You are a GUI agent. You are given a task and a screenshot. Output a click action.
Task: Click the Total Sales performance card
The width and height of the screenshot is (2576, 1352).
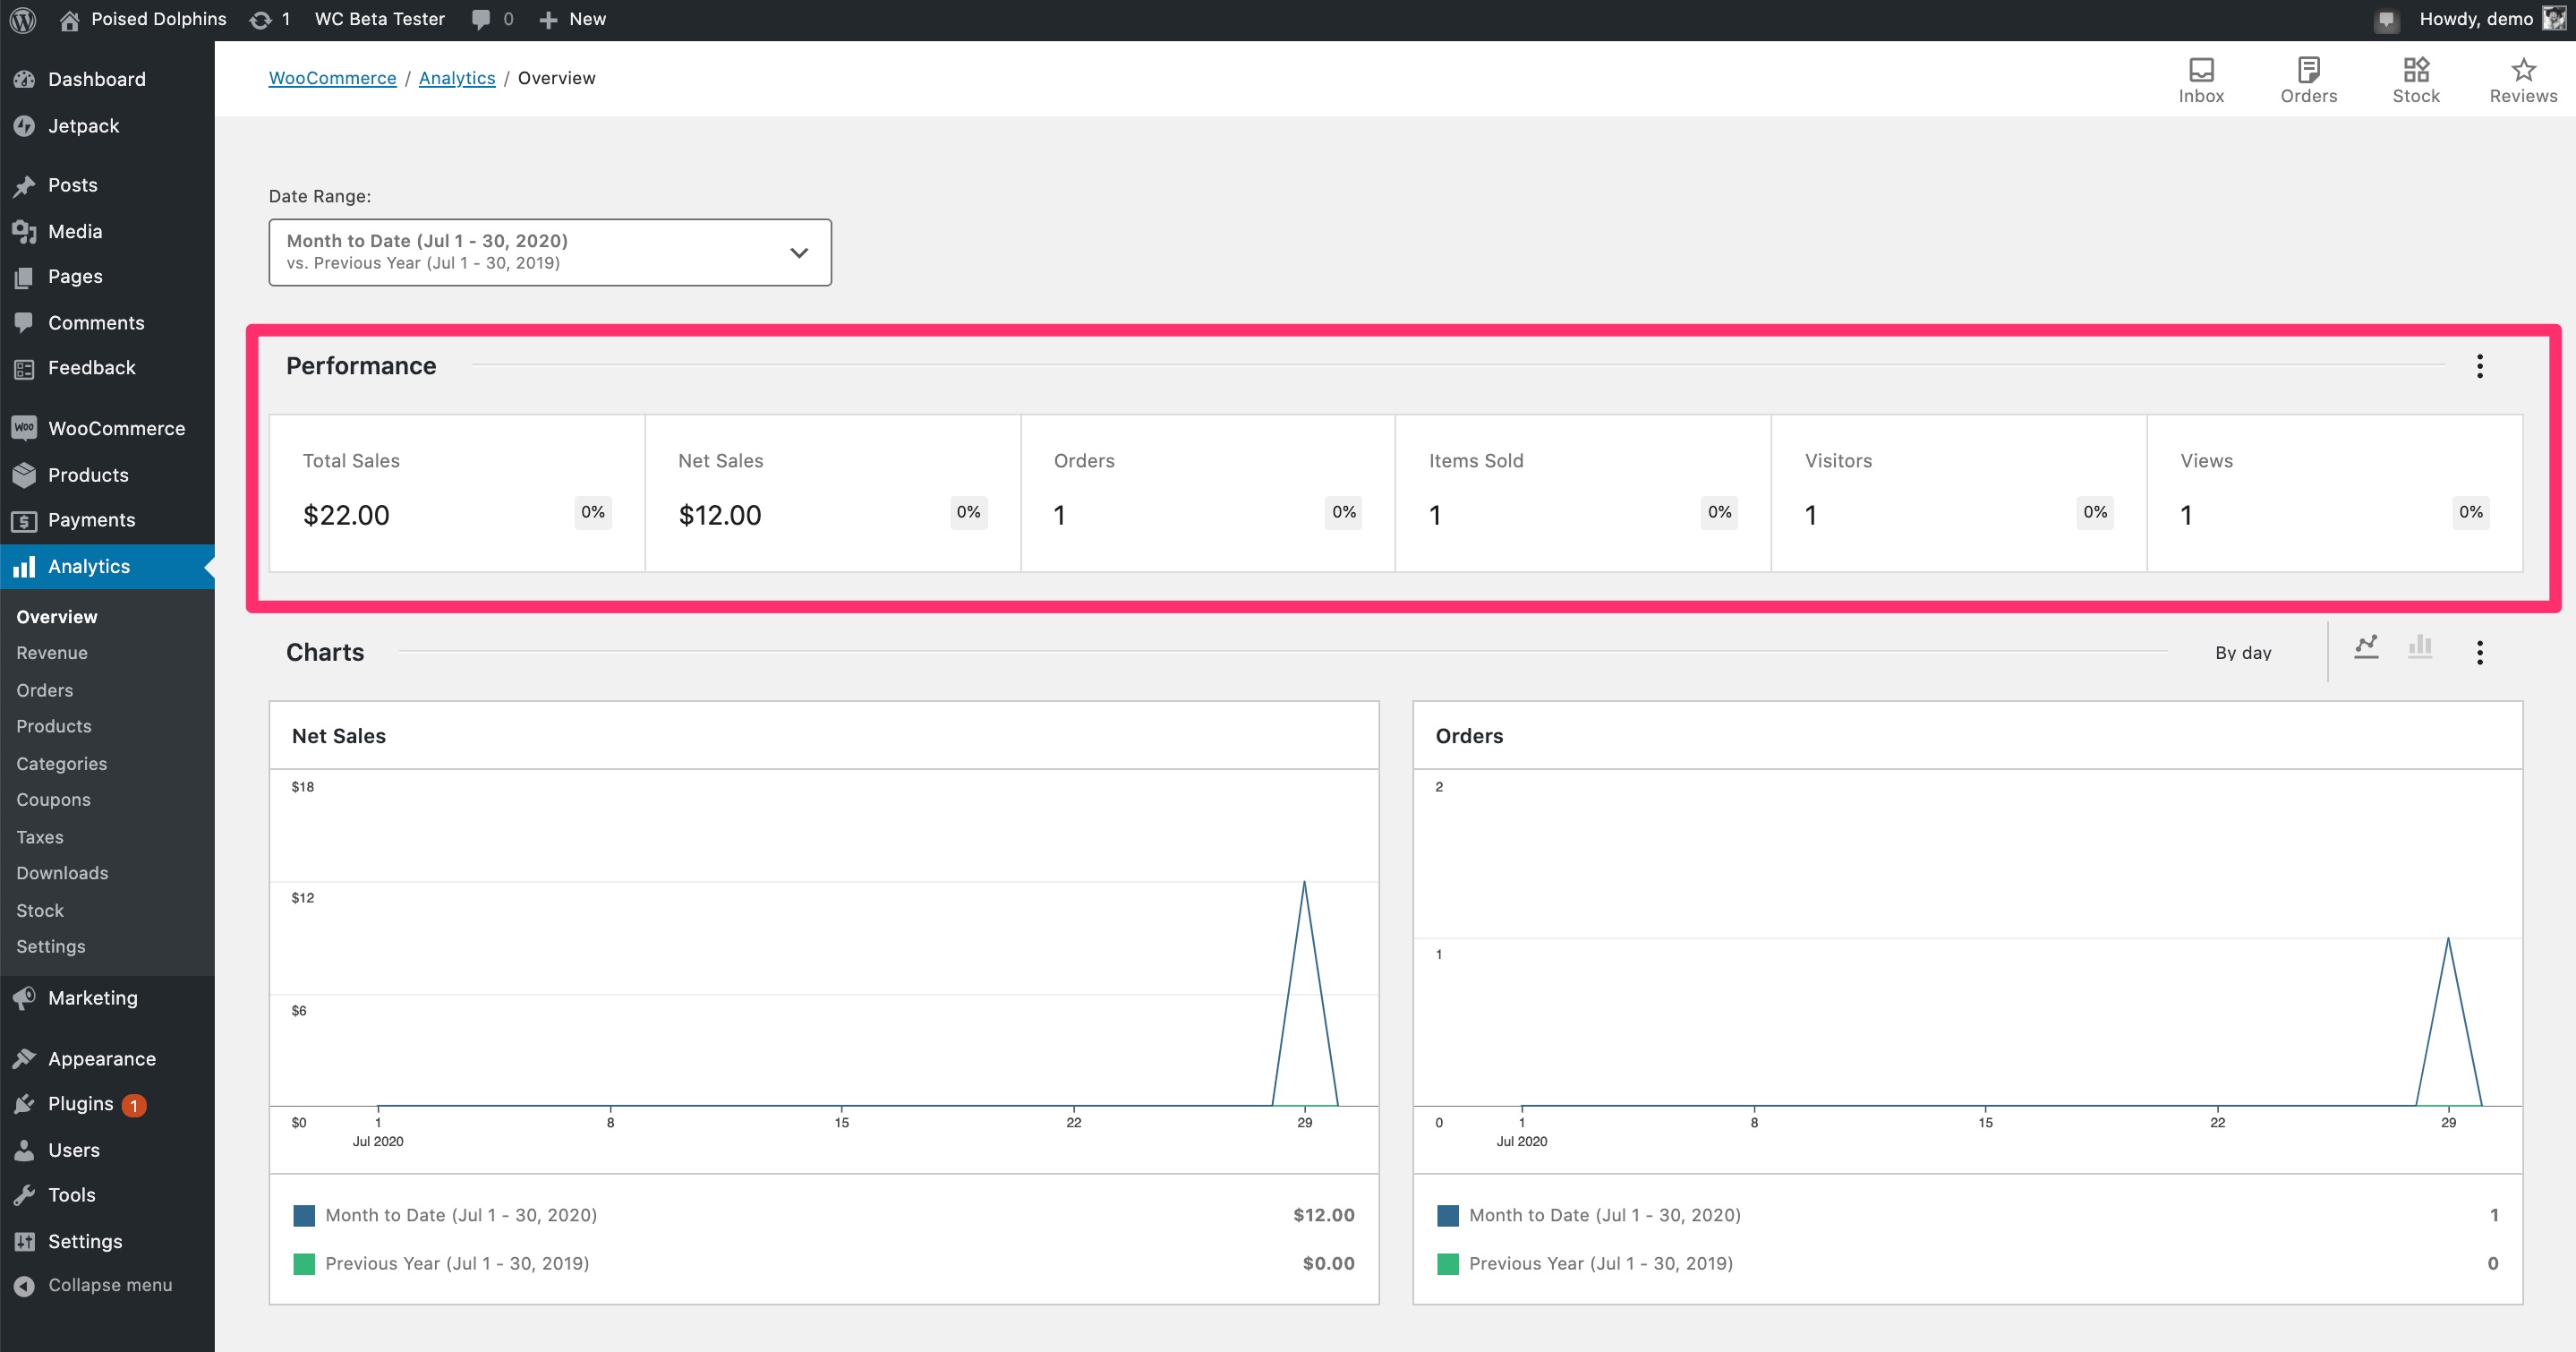click(x=456, y=493)
